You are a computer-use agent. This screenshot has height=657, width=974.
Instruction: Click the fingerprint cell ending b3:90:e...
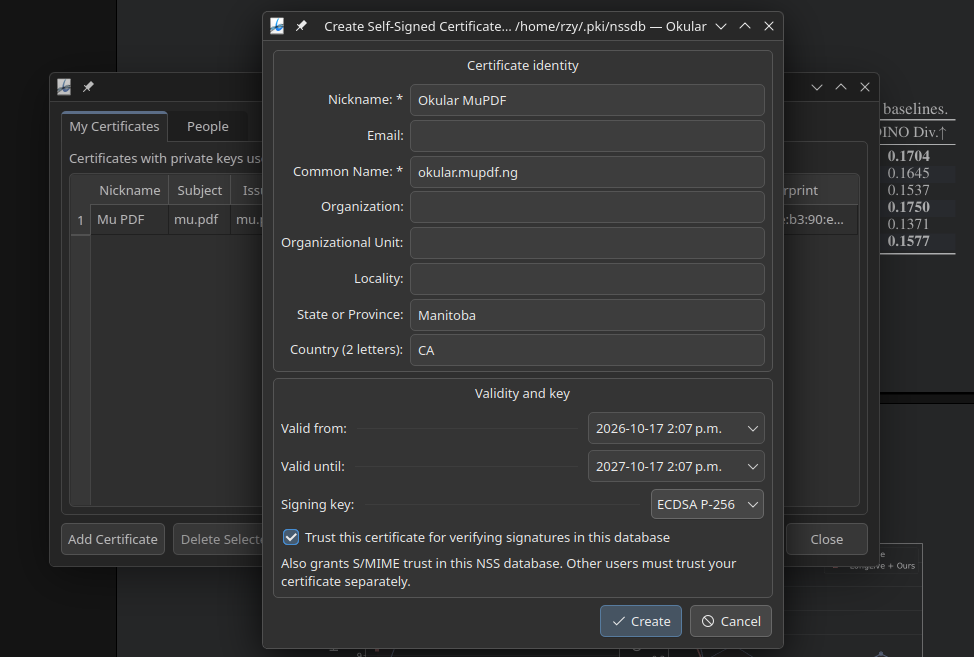coord(819,220)
